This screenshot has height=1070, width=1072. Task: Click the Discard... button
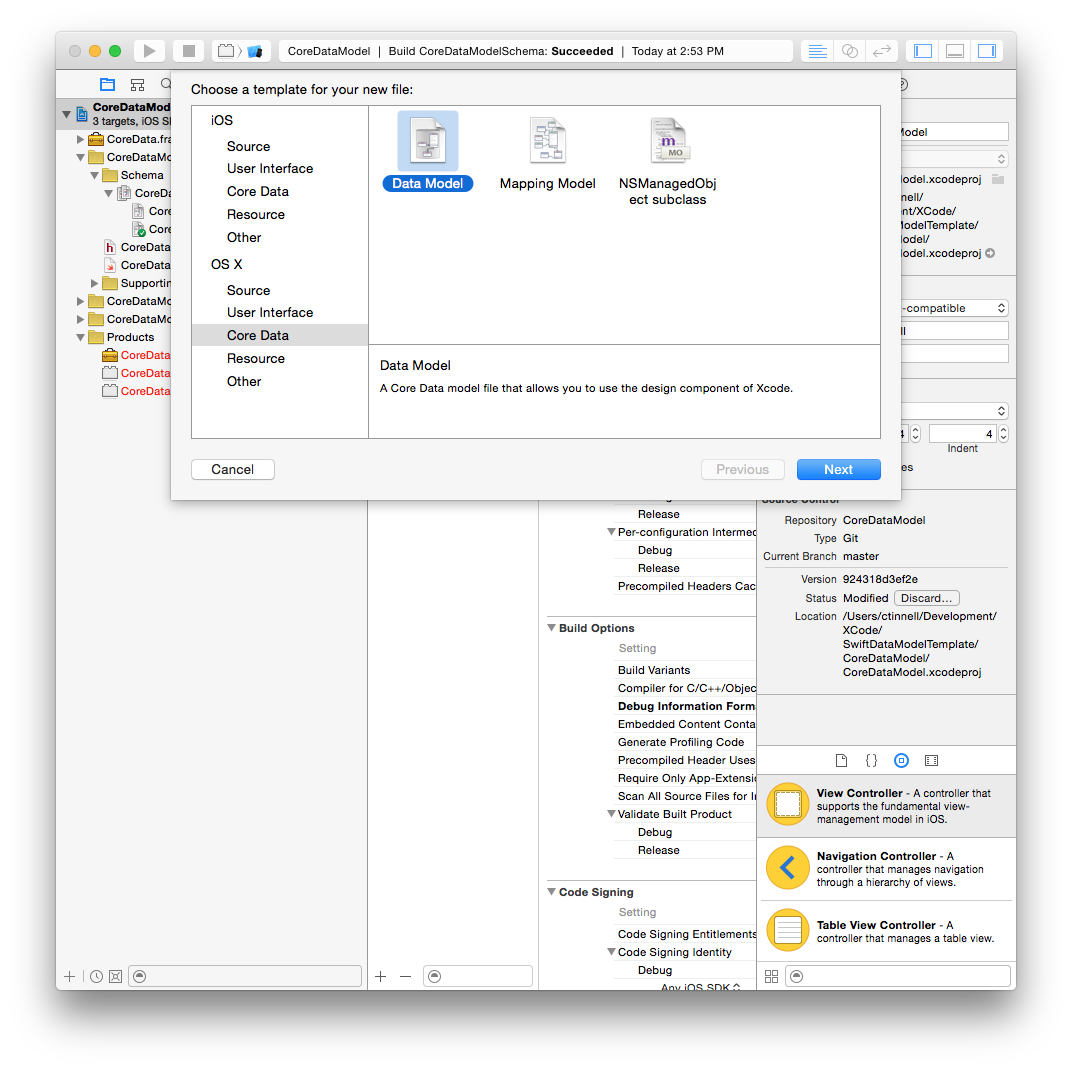926,598
